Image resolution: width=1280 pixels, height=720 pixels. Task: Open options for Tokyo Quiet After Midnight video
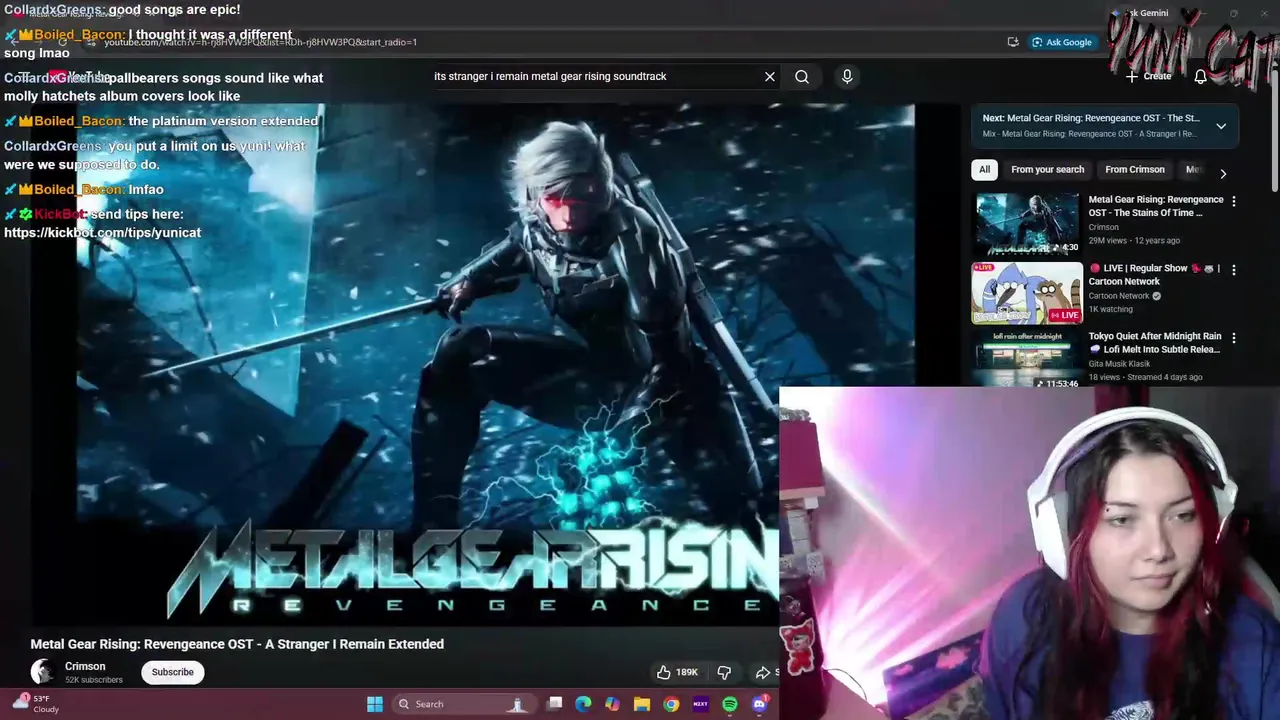[x=1233, y=338]
